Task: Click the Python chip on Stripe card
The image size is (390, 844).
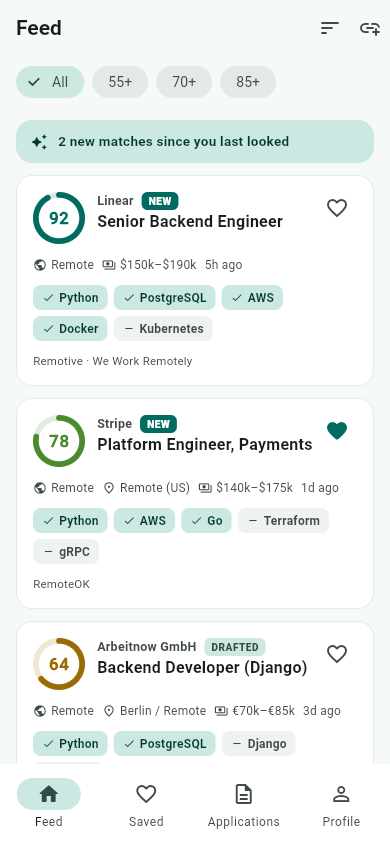Action: click(x=70, y=521)
